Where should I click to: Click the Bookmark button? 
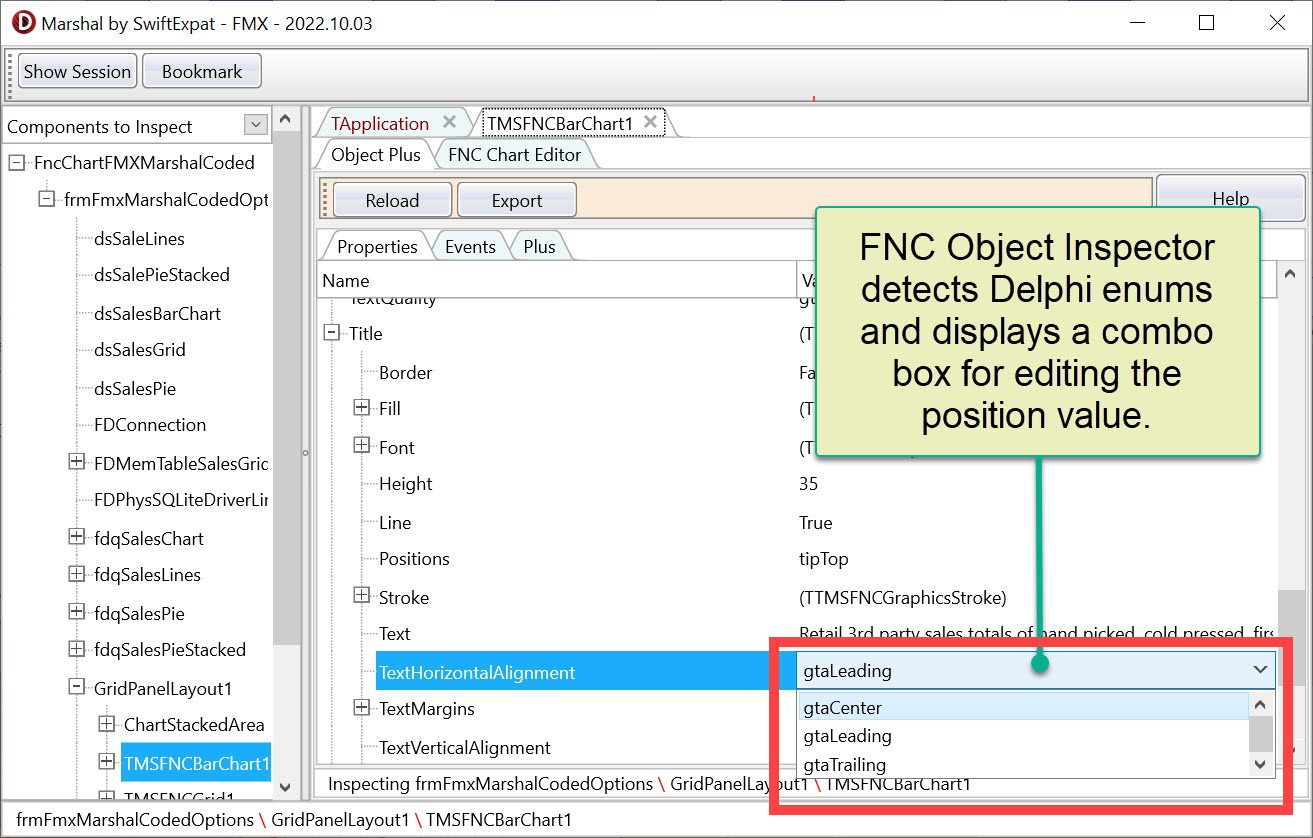202,72
